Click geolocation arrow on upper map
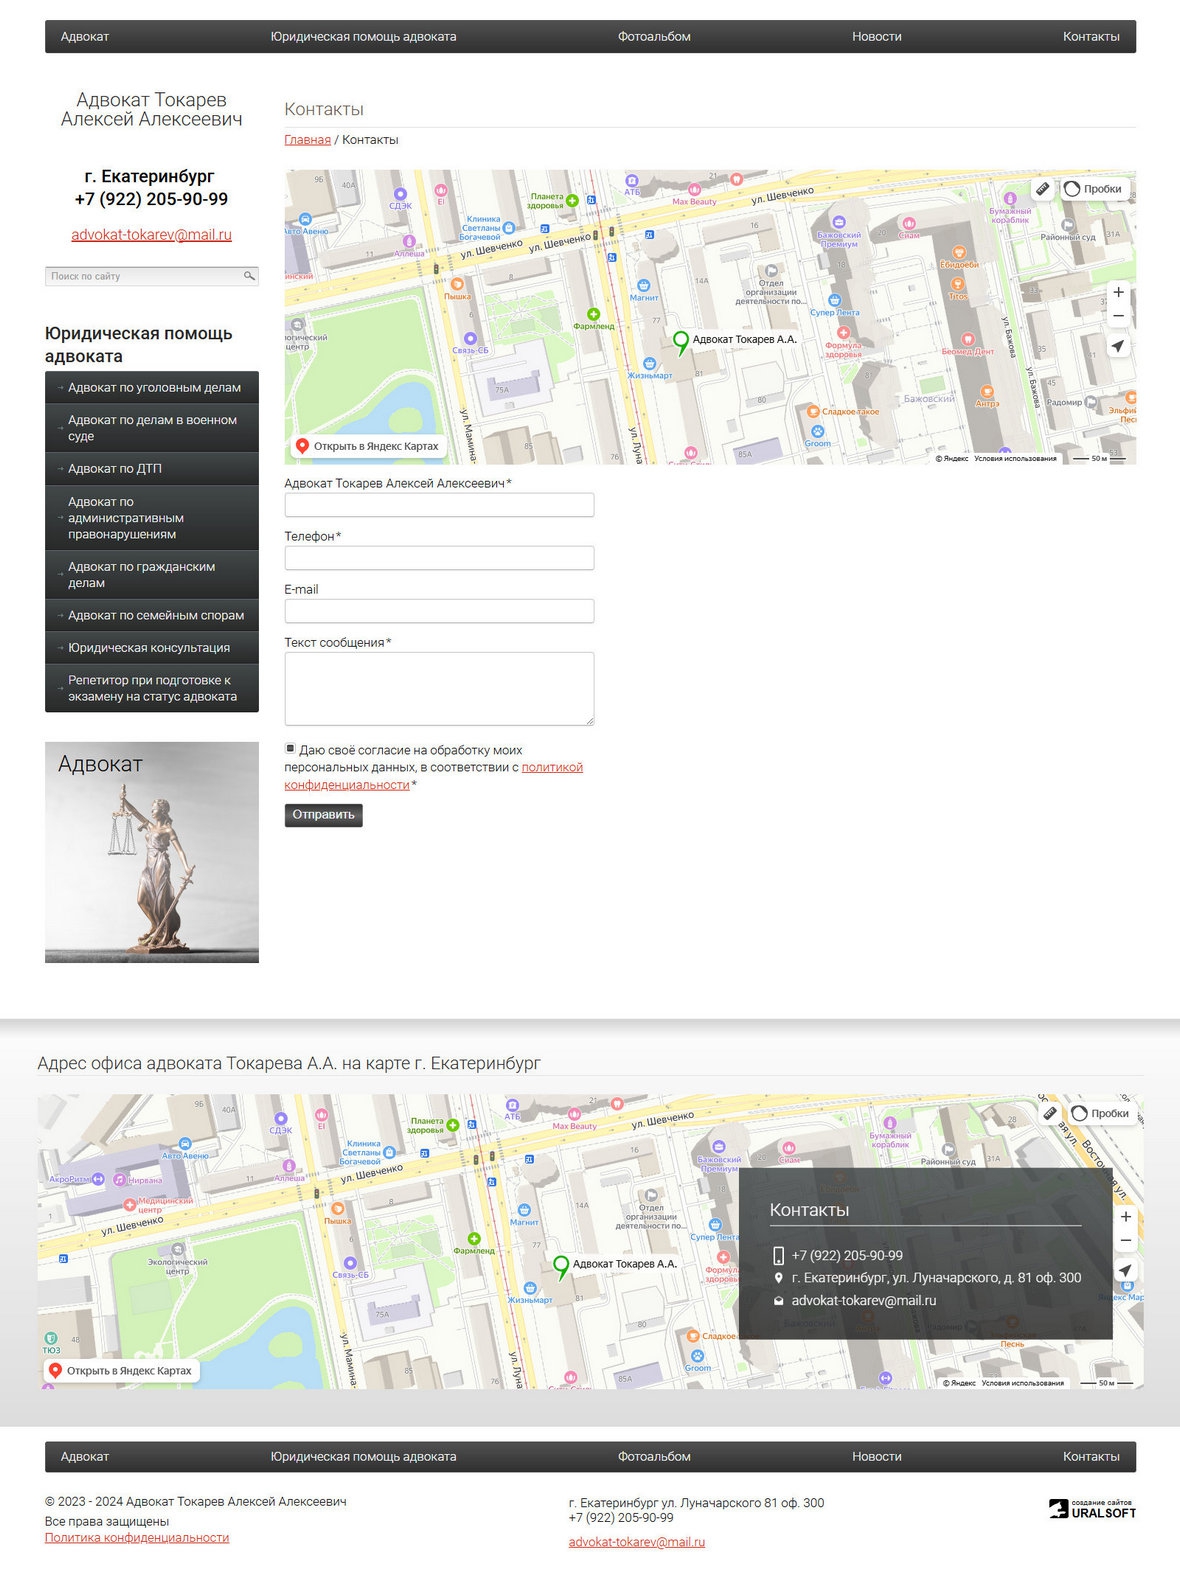Image resolution: width=1180 pixels, height=1581 pixels. tap(1118, 346)
